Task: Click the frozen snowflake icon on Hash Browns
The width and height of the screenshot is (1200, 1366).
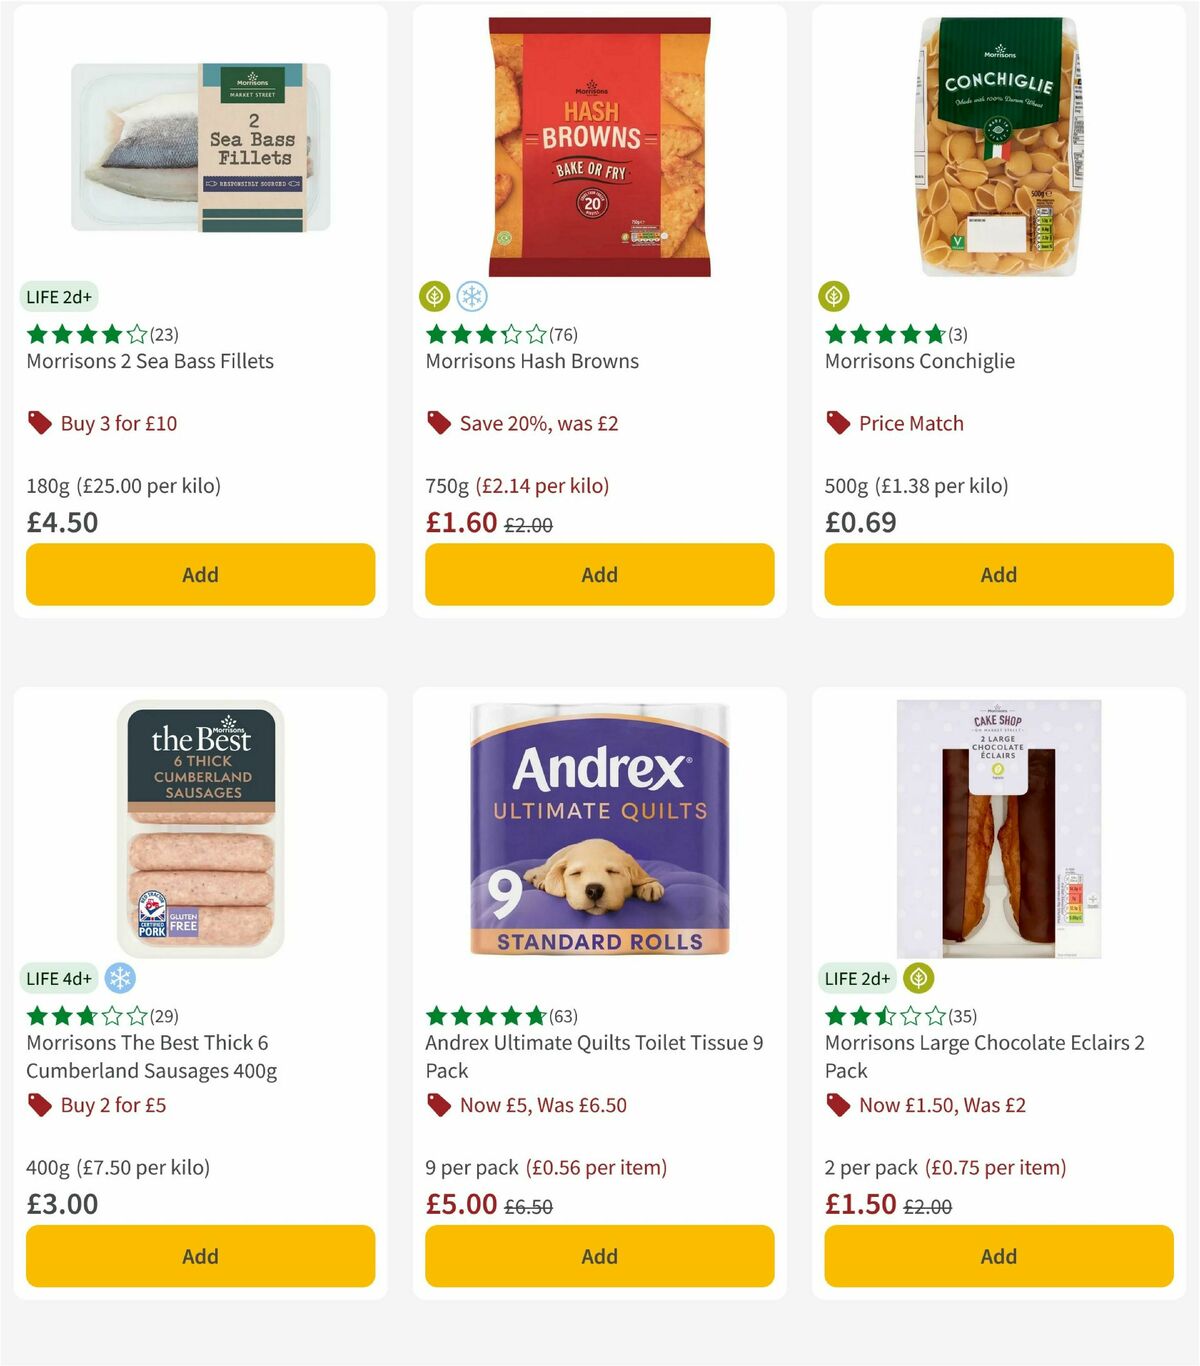Action: click(x=472, y=295)
